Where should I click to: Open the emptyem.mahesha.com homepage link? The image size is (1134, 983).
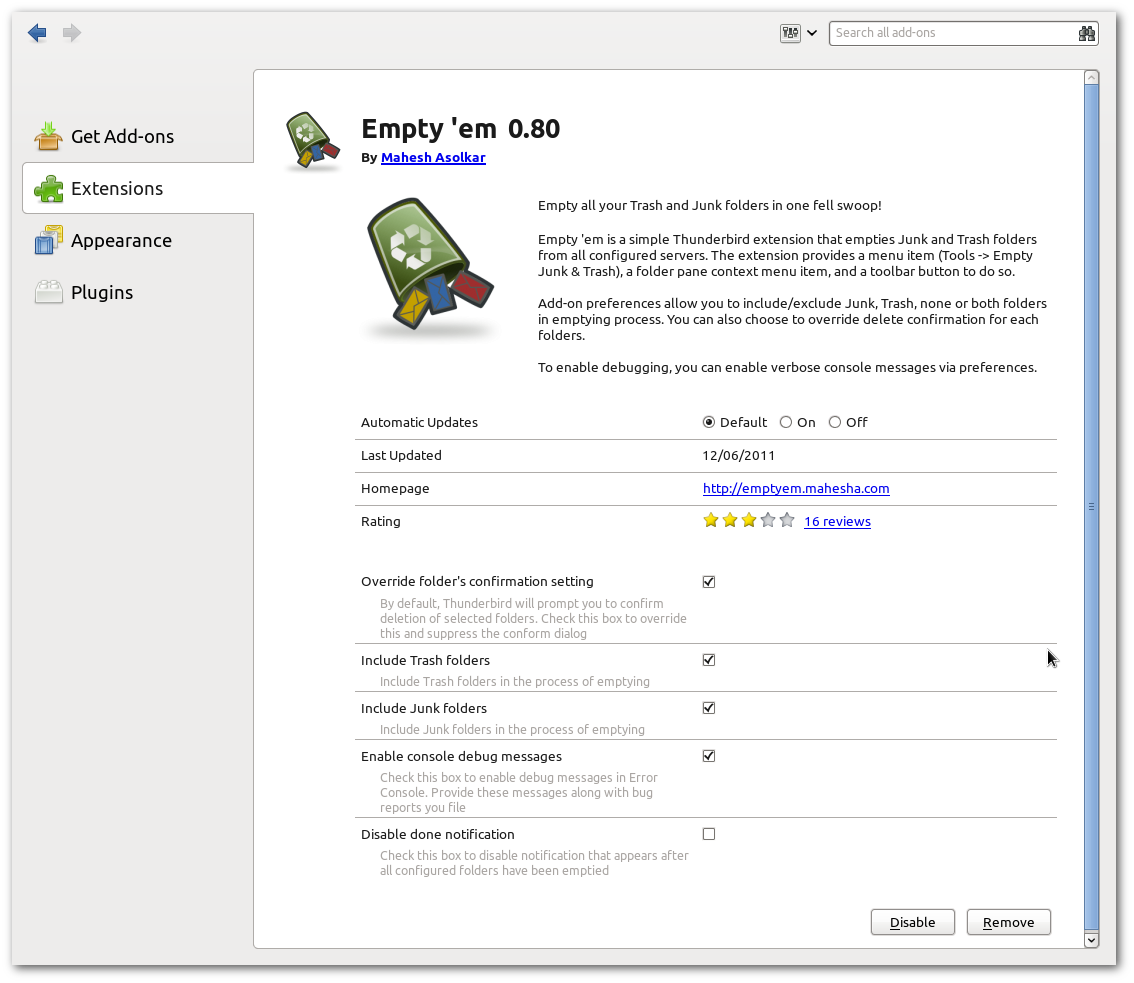(x=796, y=489)
